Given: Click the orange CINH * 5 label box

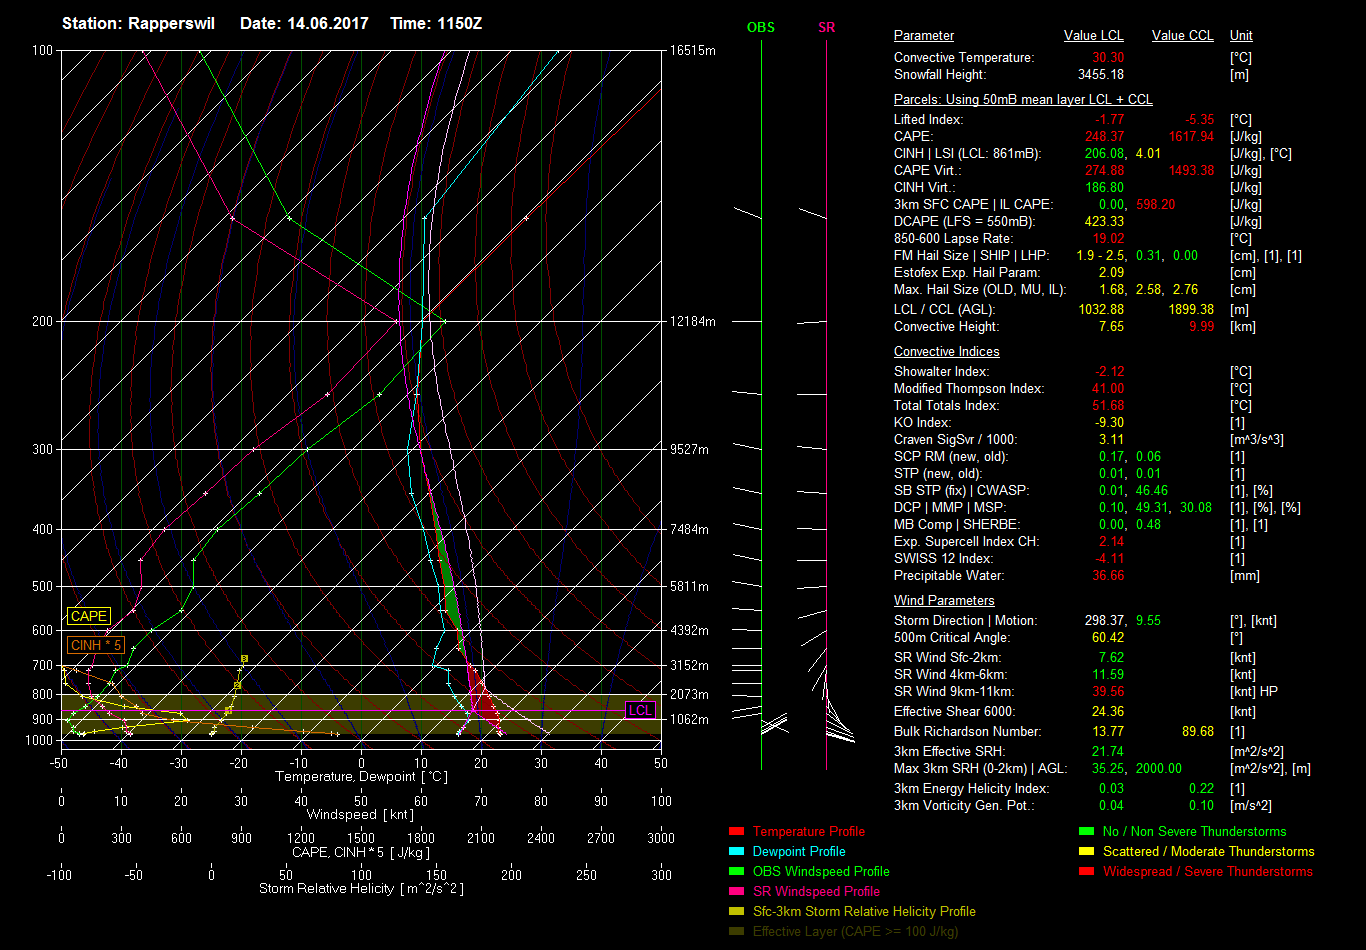Looking at the screenshot, I should pyautogui.click(x=96, y=645).
